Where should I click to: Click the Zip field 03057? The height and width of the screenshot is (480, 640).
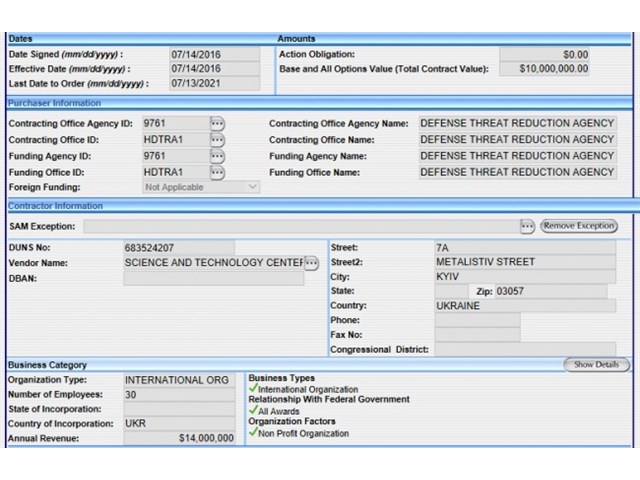click(x=551, y=291)
